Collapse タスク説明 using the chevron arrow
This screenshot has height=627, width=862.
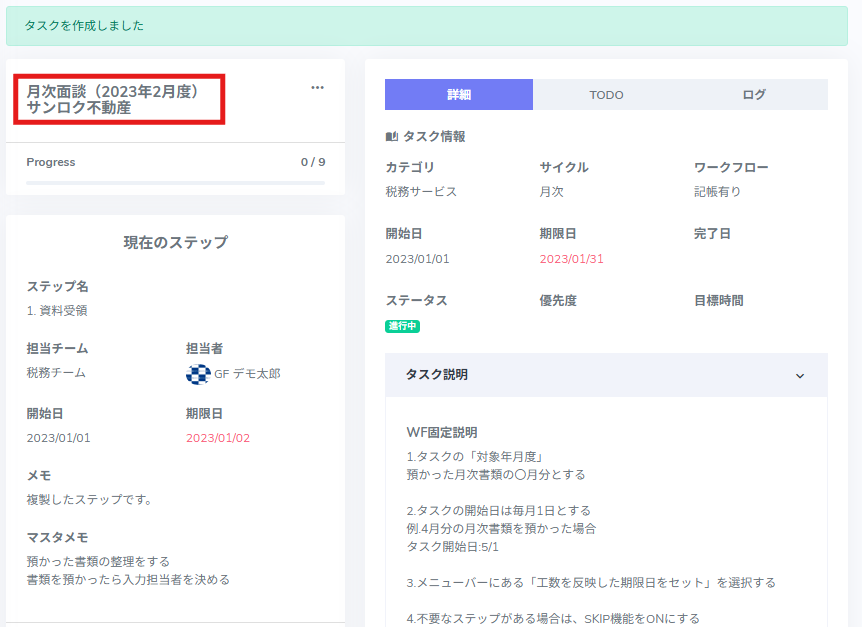(799, 376)
